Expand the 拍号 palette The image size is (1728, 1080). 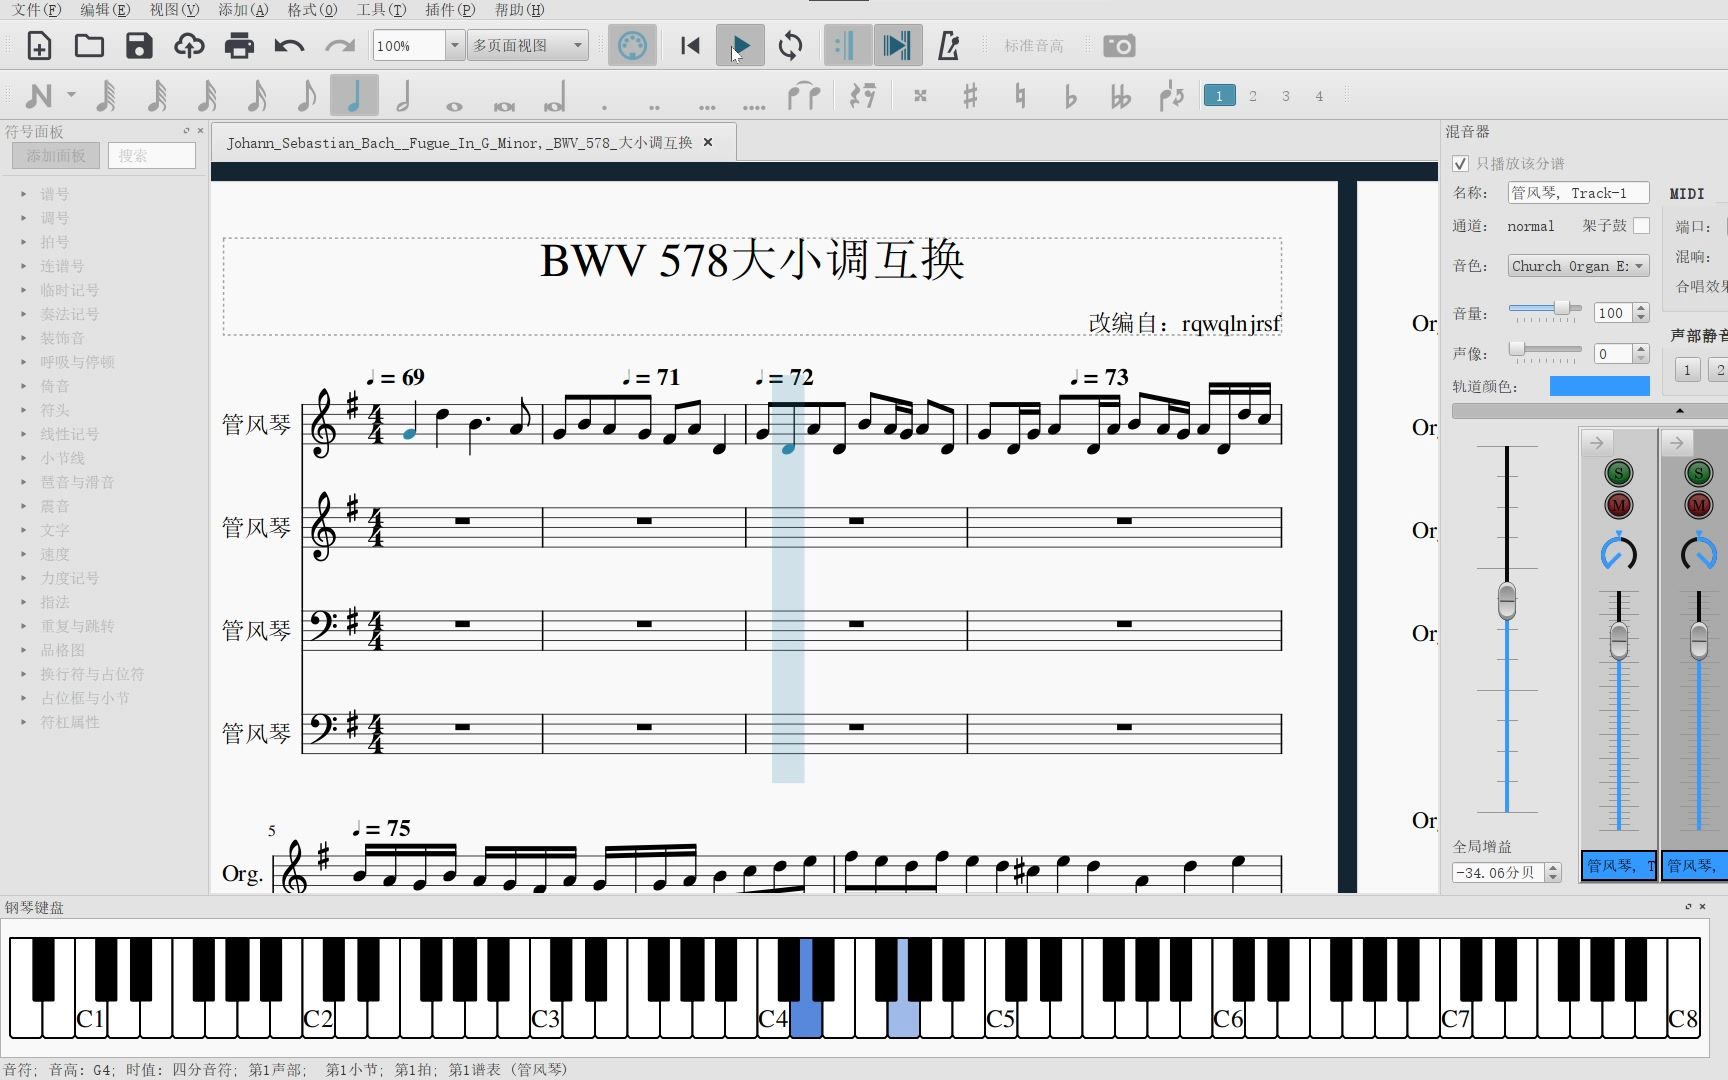click(x=23, y=242)
